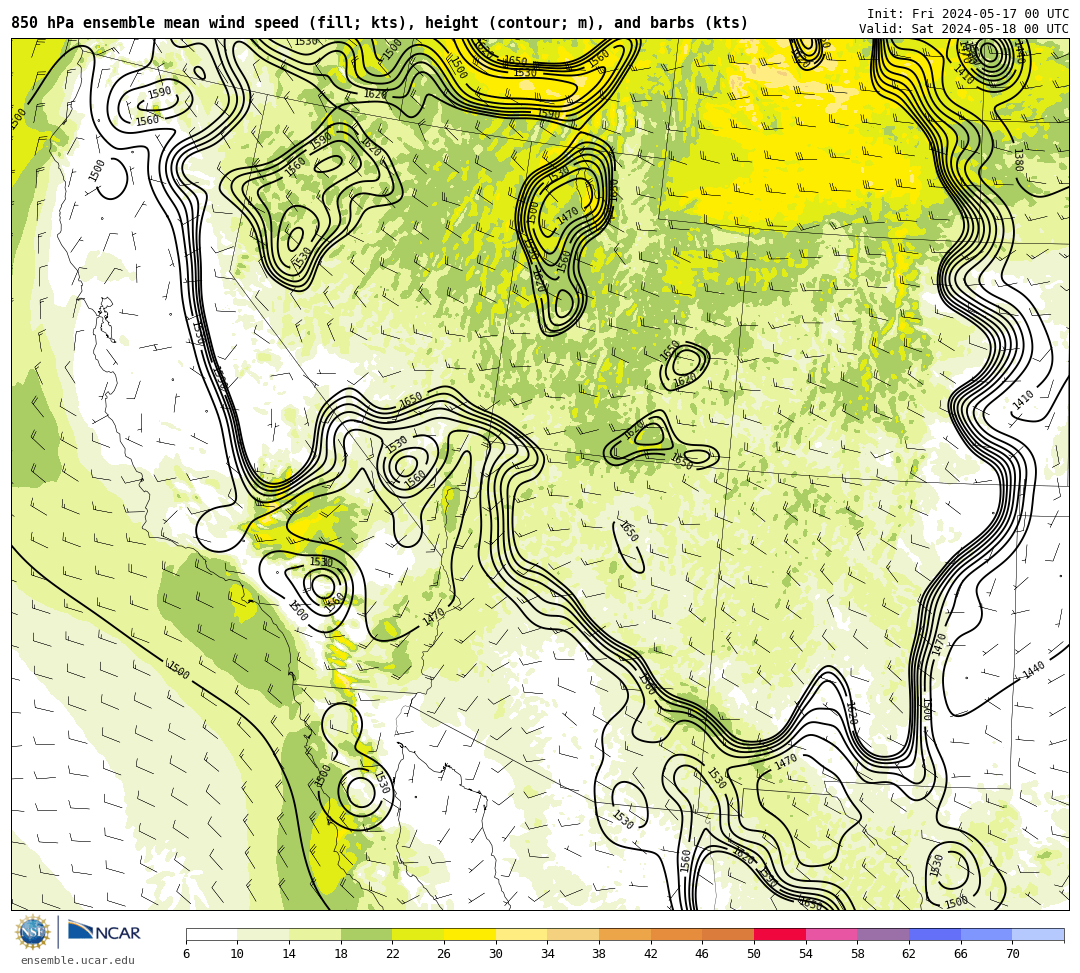Click the colorbar label 6
The image size is (1080, 973).
click(x=186, y=954)
